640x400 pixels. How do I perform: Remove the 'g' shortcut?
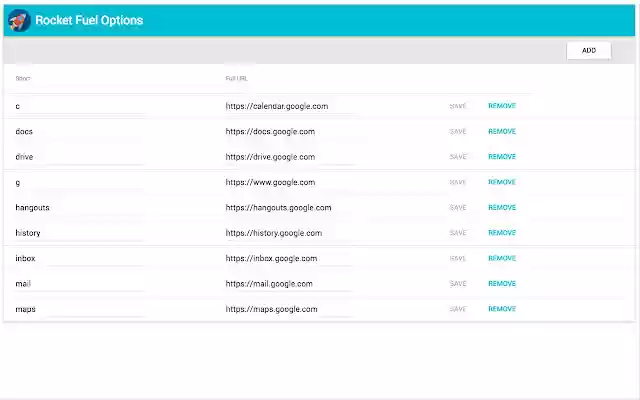502,182
